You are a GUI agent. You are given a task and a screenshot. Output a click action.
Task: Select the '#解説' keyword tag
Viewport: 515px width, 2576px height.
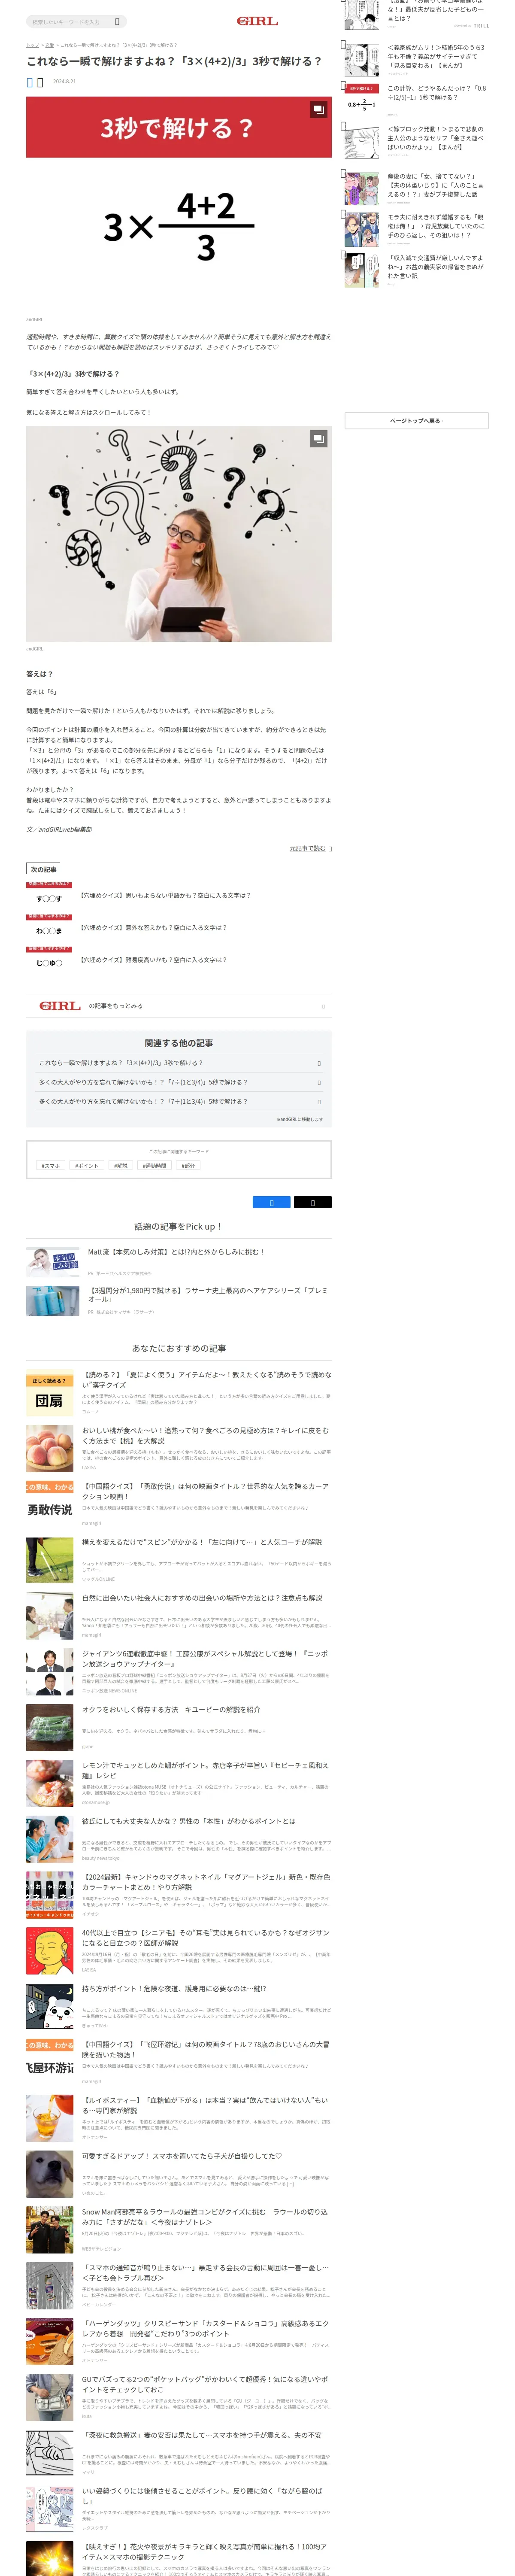point(121,1165)
